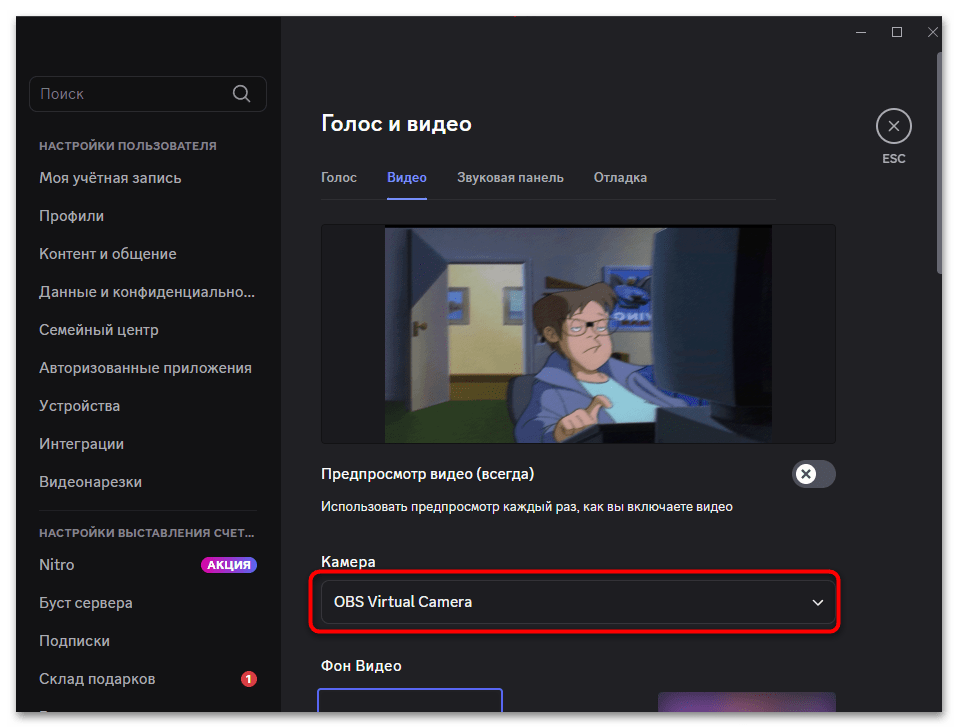Click НАСТРОЙКИ ВЫСТАВЛЕНИЯ СЧЕТ... header
Screen dimensions: 958x728
pos(147,533)
